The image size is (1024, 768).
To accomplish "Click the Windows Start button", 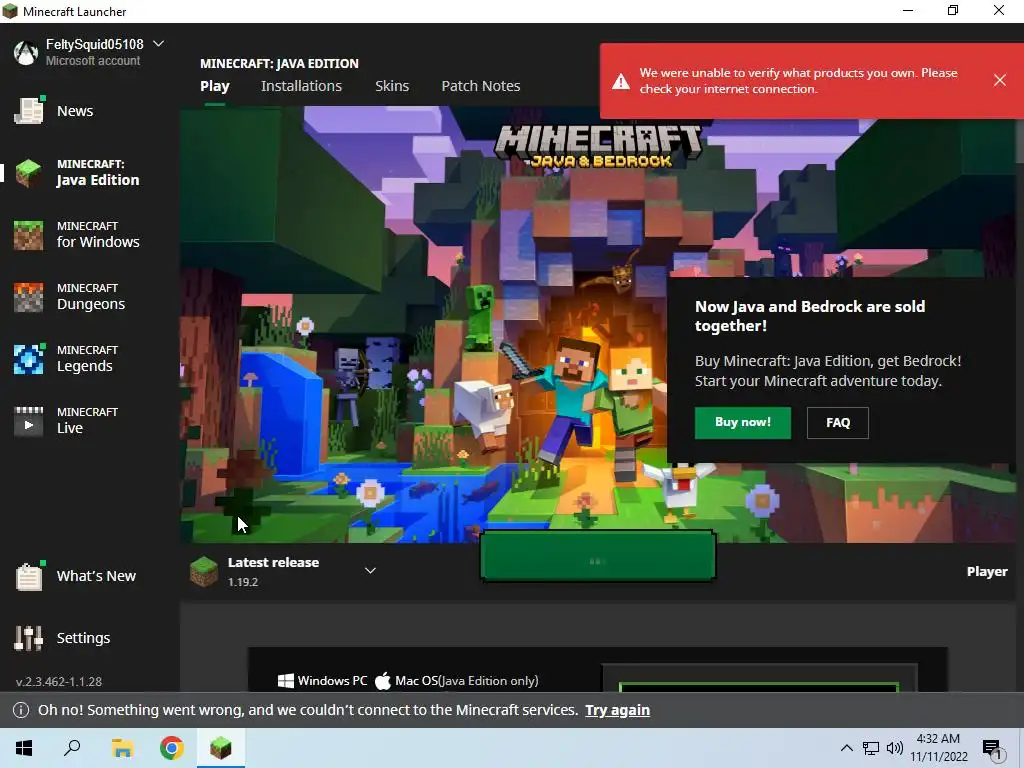I will click(x=24, y=748).
